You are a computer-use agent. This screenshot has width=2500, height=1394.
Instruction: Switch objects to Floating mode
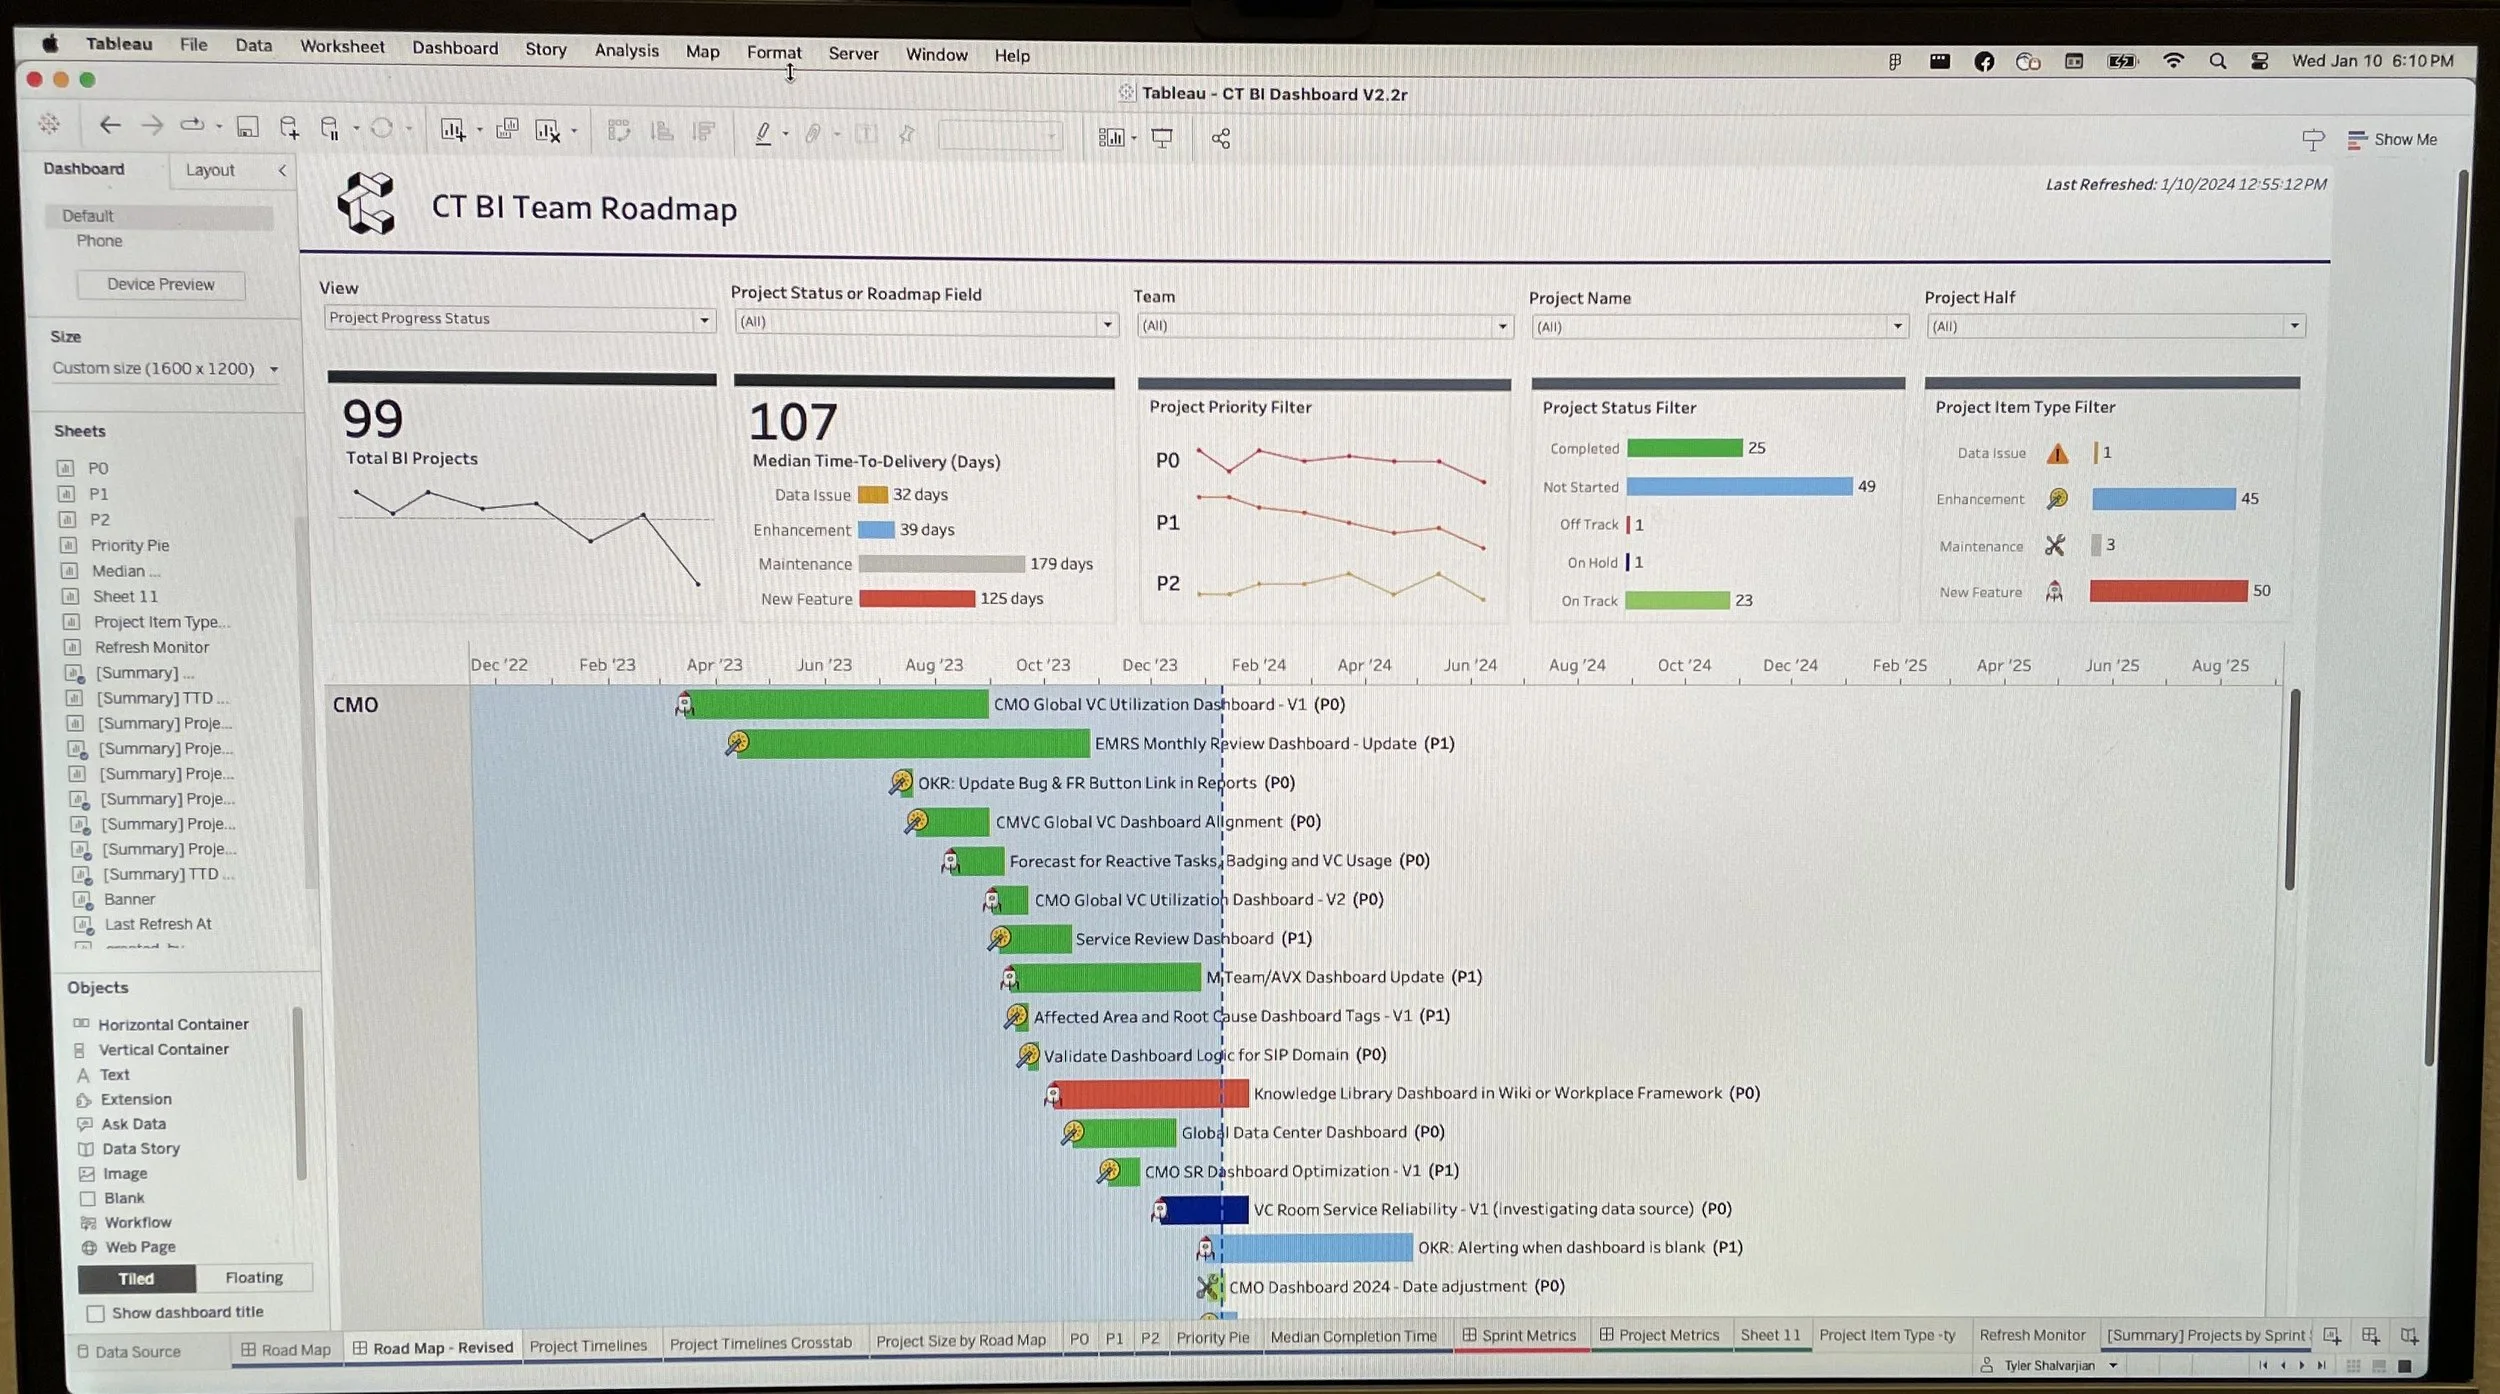(254, 1277)
